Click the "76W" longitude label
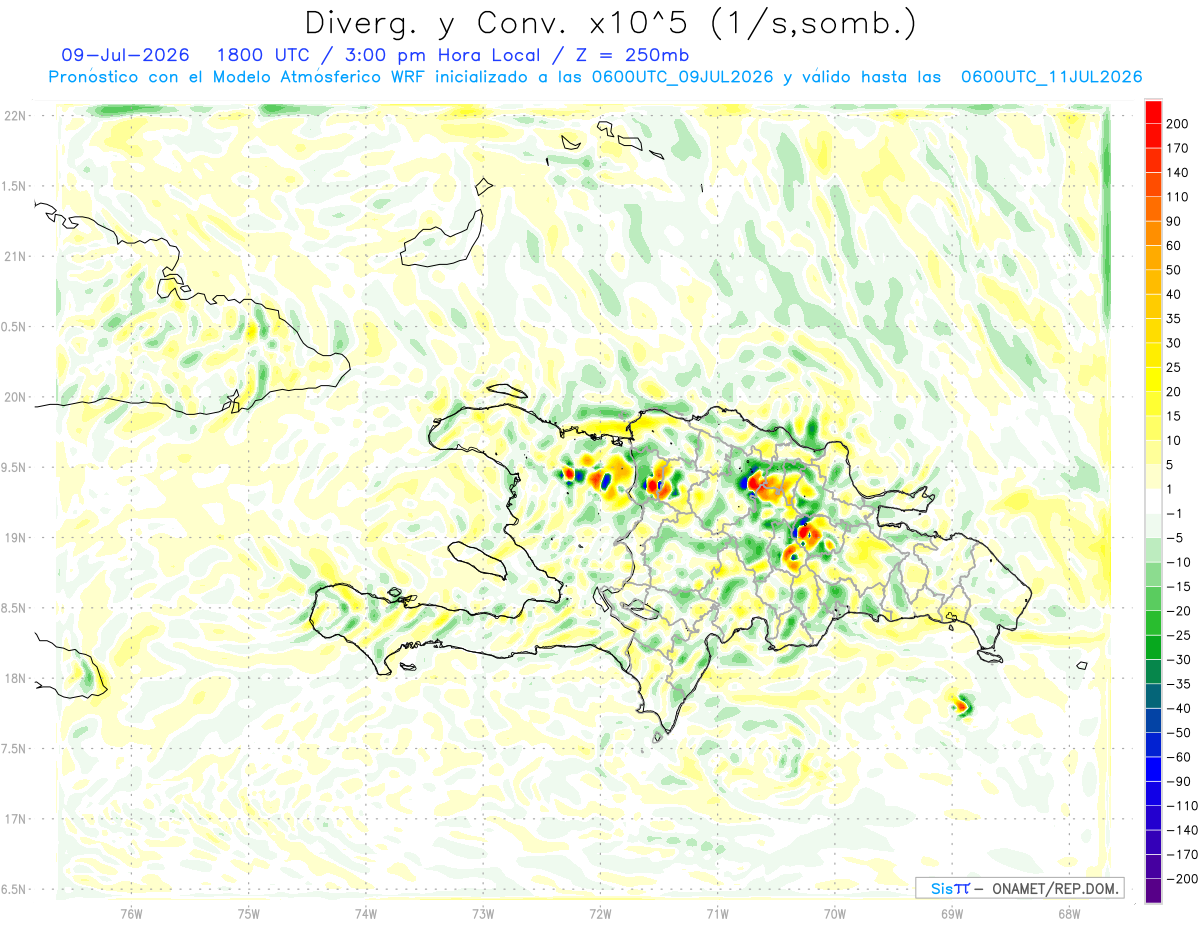The image size is (1200, 927). 131,913
